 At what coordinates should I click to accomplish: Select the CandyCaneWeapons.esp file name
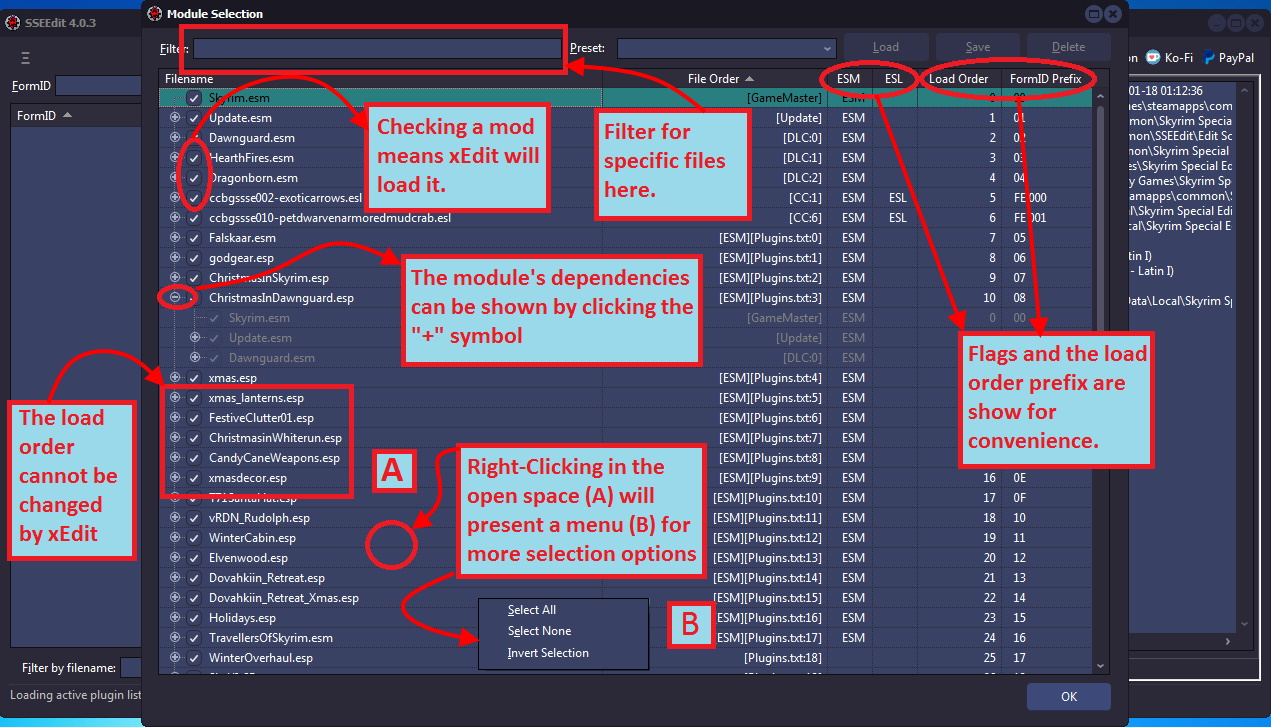274,458
